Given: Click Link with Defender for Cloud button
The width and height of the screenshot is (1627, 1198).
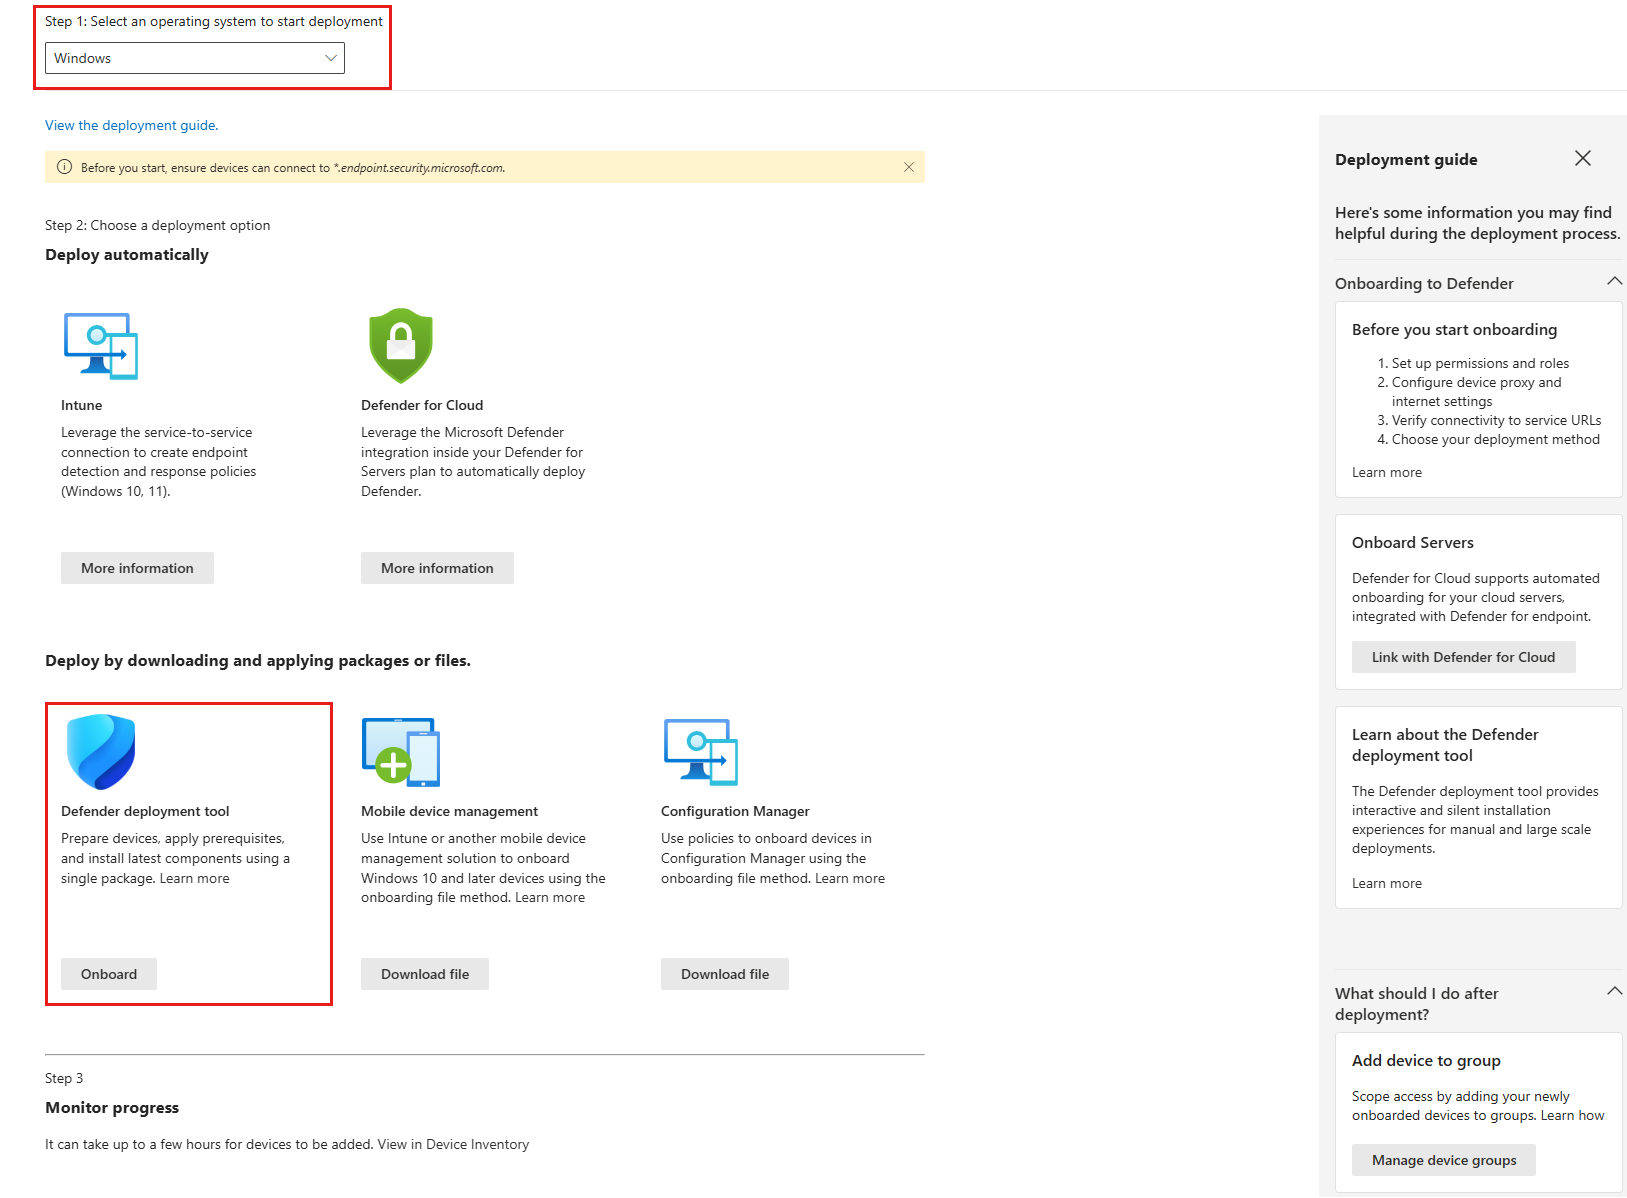Looking at the screenshot, I should (1464, 657).
